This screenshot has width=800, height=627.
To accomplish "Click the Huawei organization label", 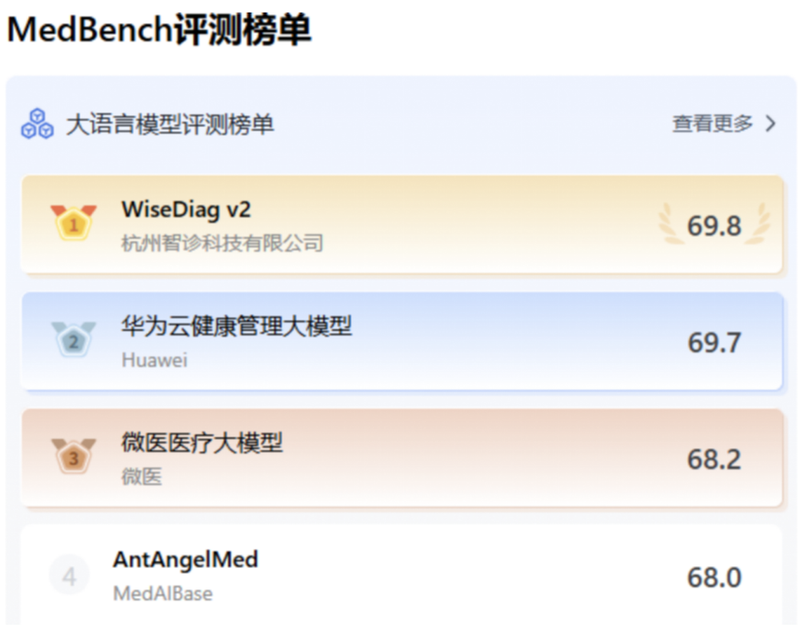I will point(154,360).
